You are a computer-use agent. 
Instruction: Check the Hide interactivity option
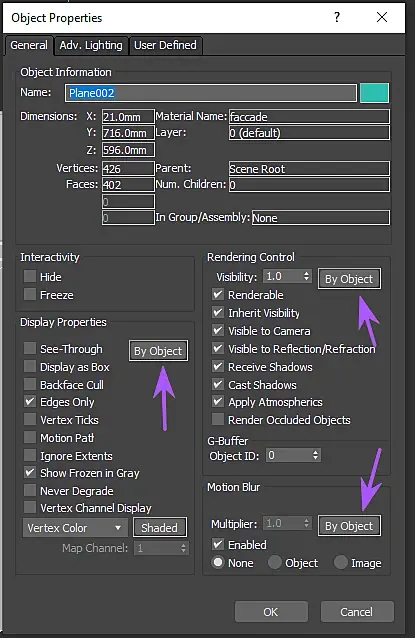30,276
